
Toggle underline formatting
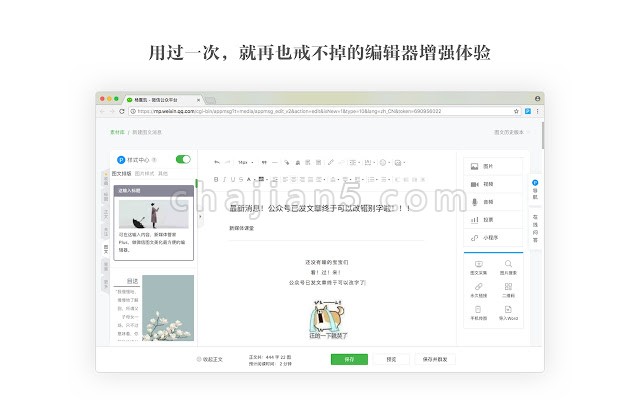click(233, 179)
